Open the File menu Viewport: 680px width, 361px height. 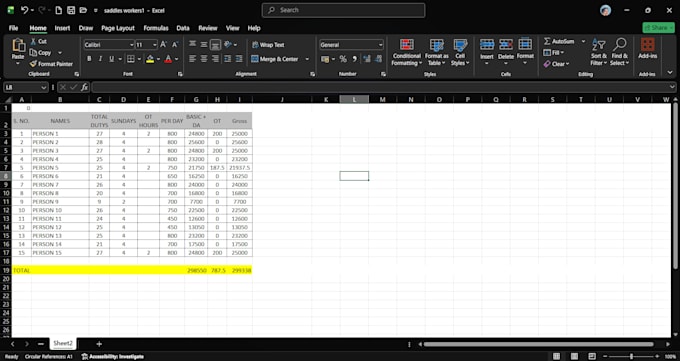click(x=13, y=28)
